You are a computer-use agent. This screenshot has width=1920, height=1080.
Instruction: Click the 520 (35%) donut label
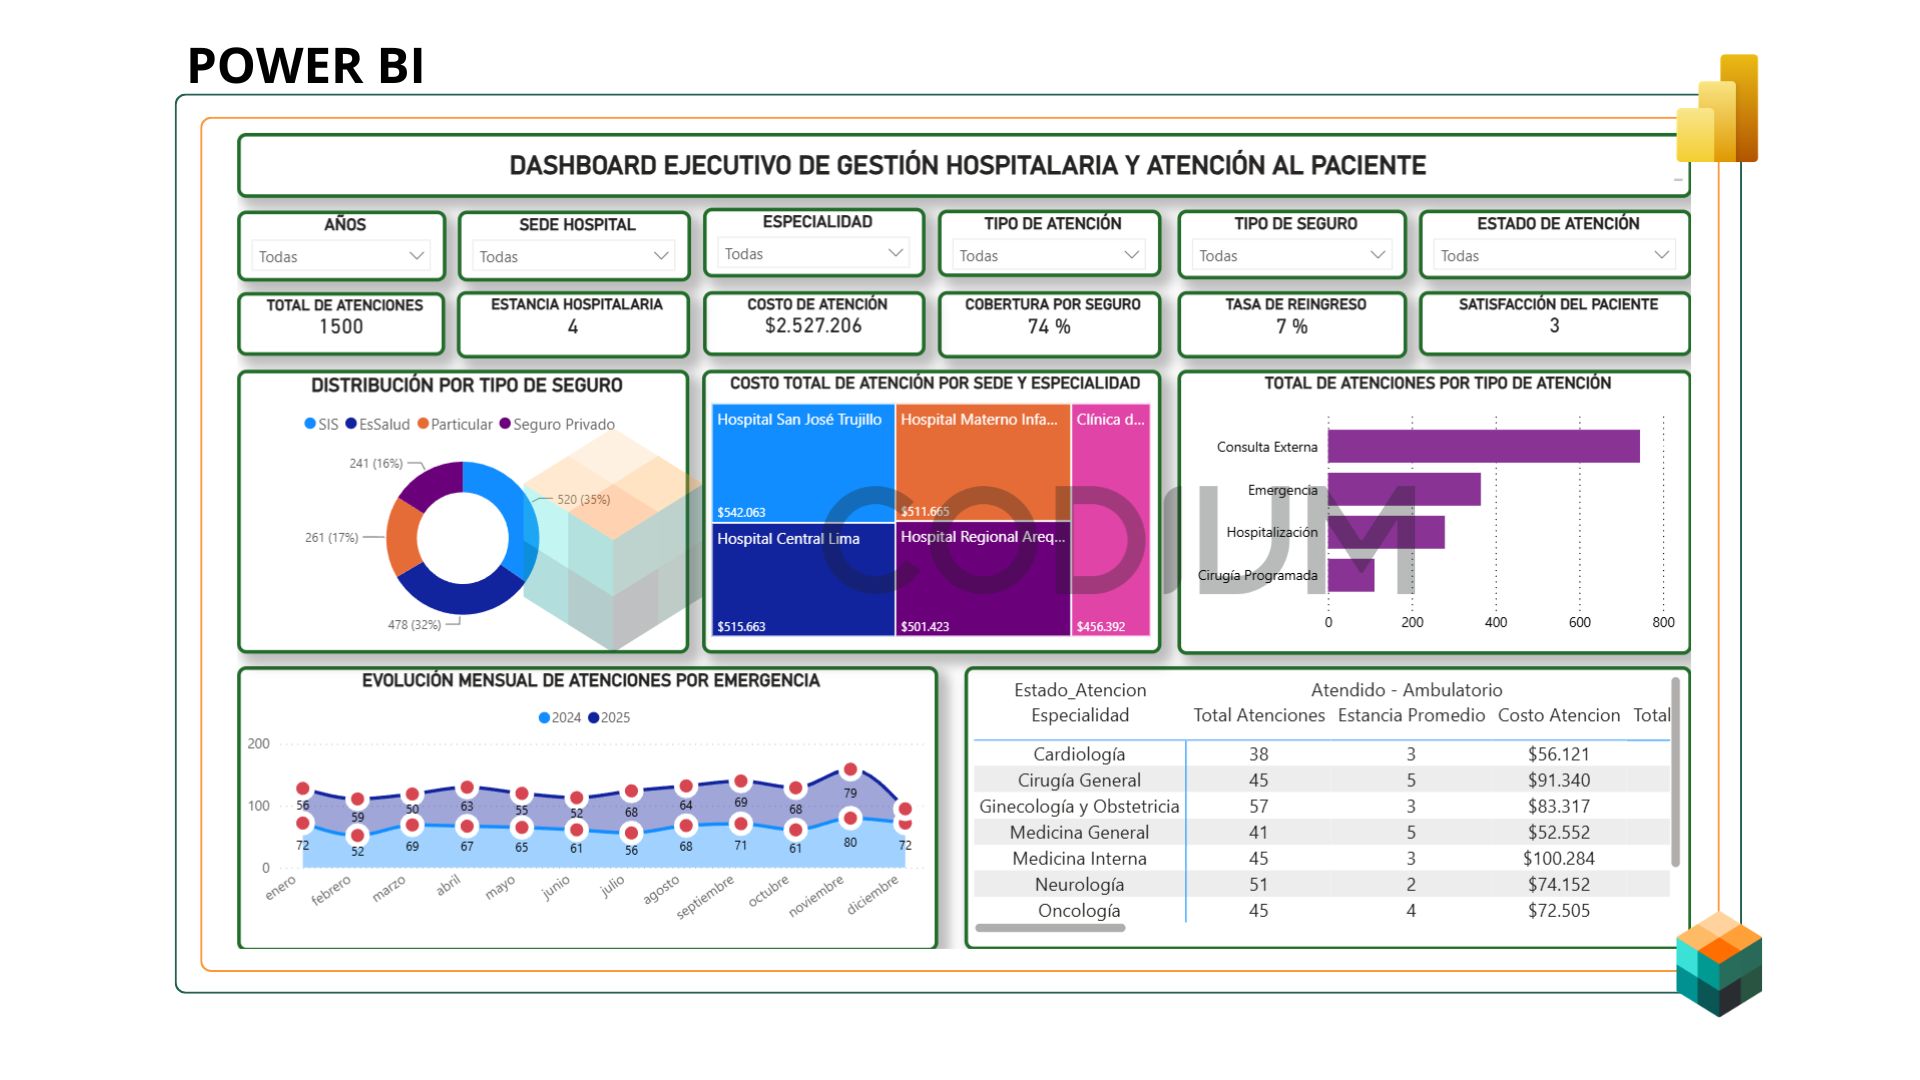(583, 499)
